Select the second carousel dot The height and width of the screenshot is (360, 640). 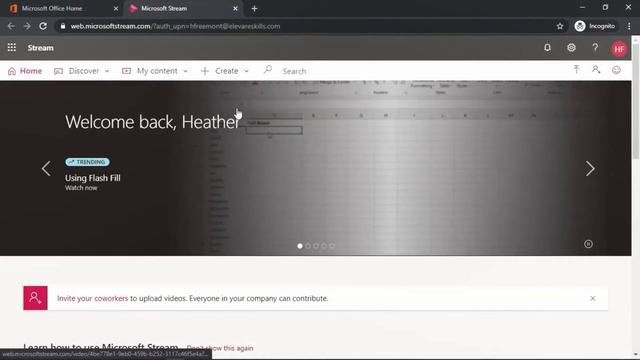tap(308, 246)
